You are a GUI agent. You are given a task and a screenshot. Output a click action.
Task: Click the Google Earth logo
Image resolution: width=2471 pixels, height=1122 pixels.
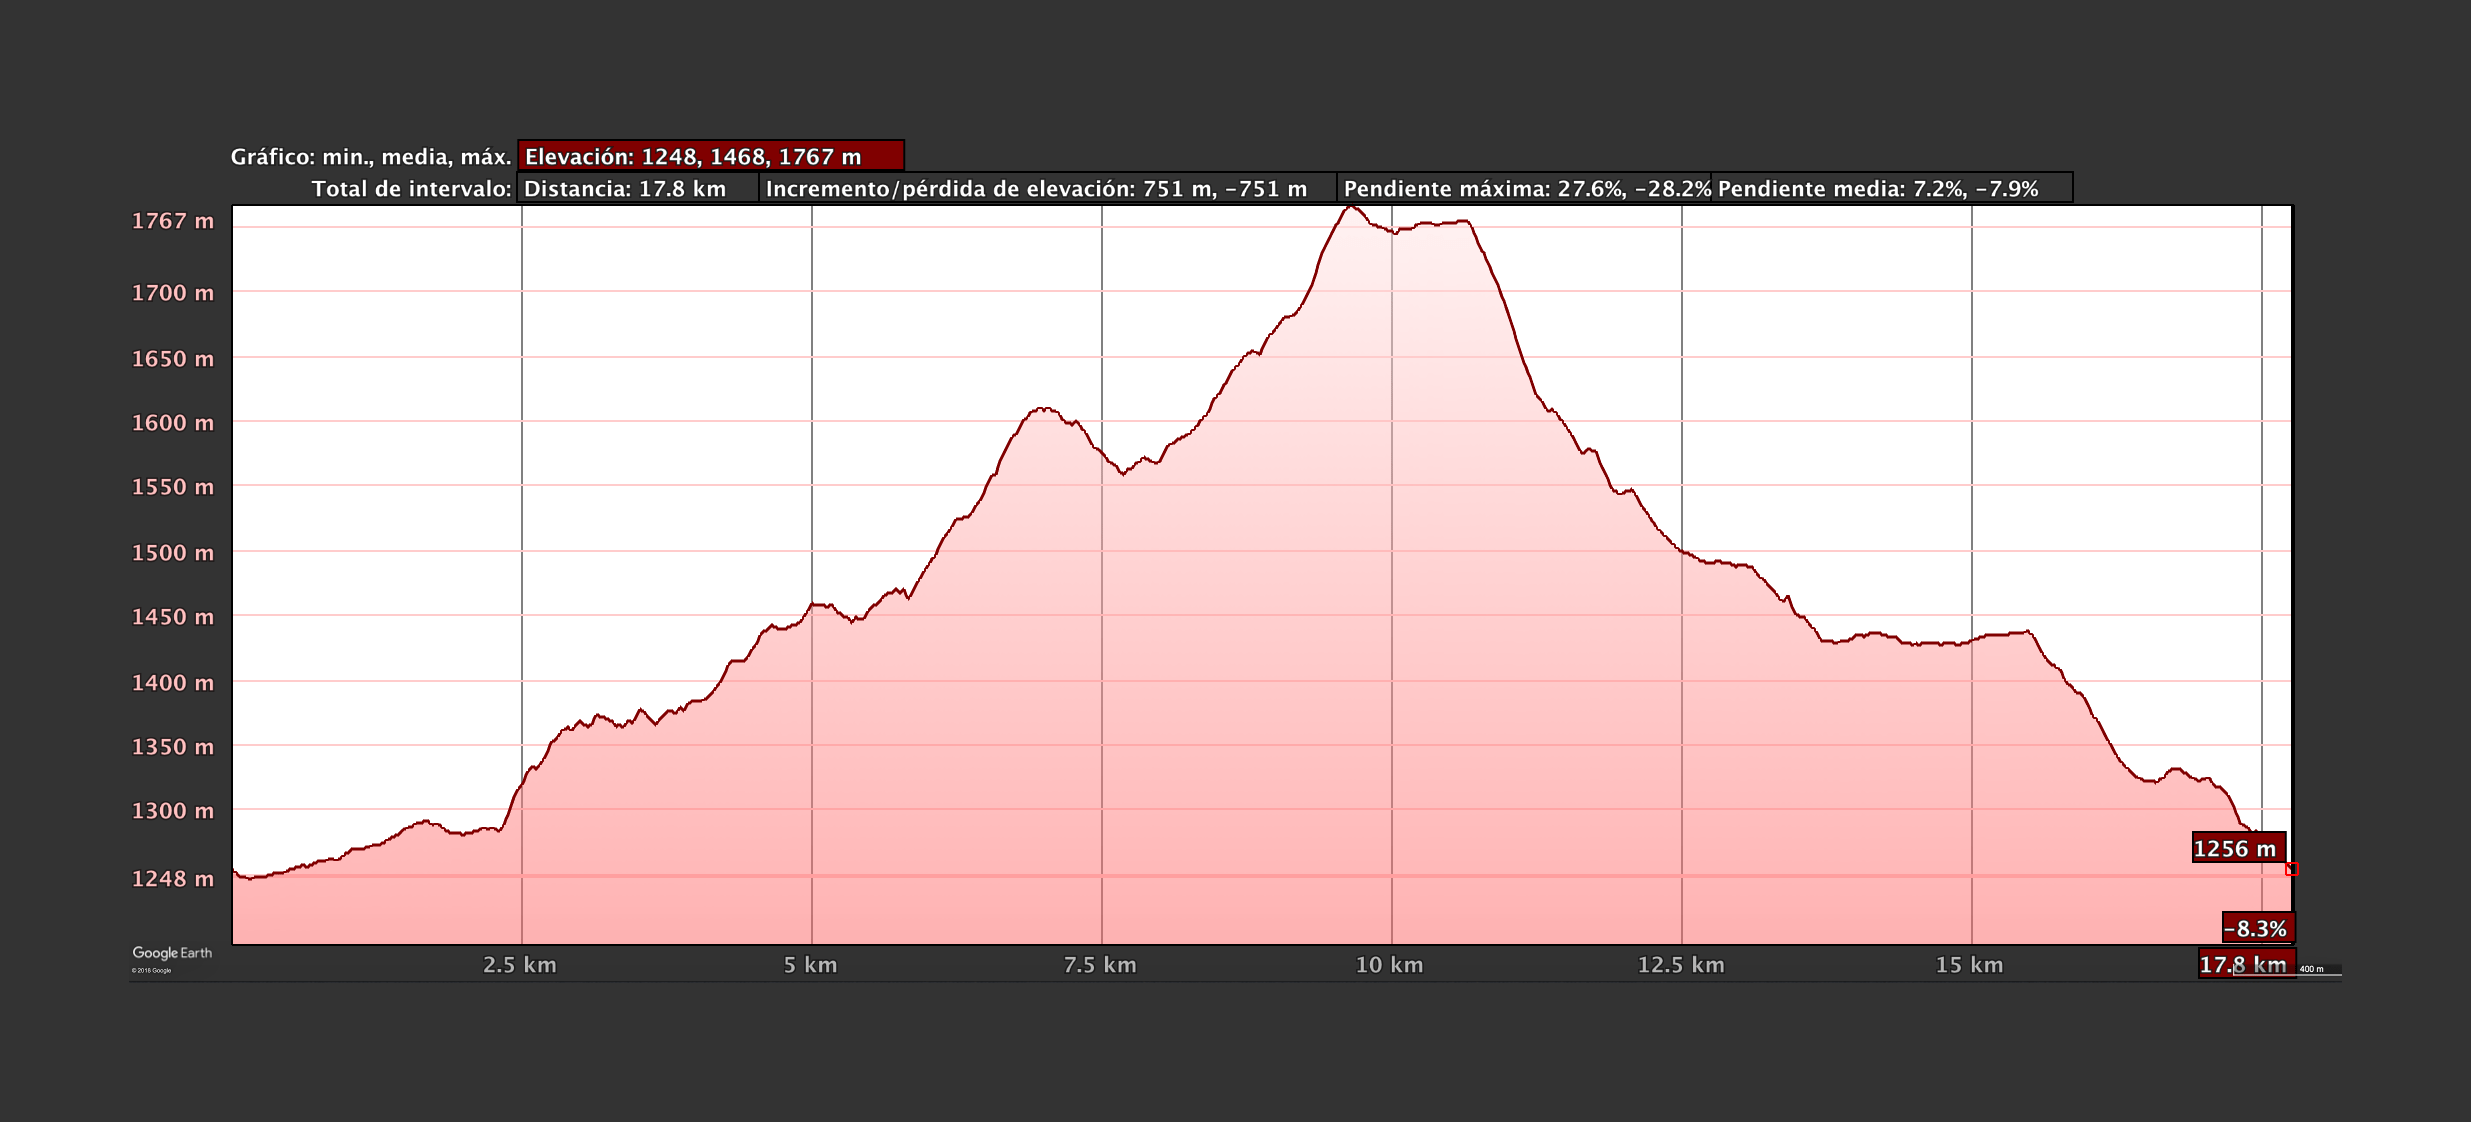[172, 953]
